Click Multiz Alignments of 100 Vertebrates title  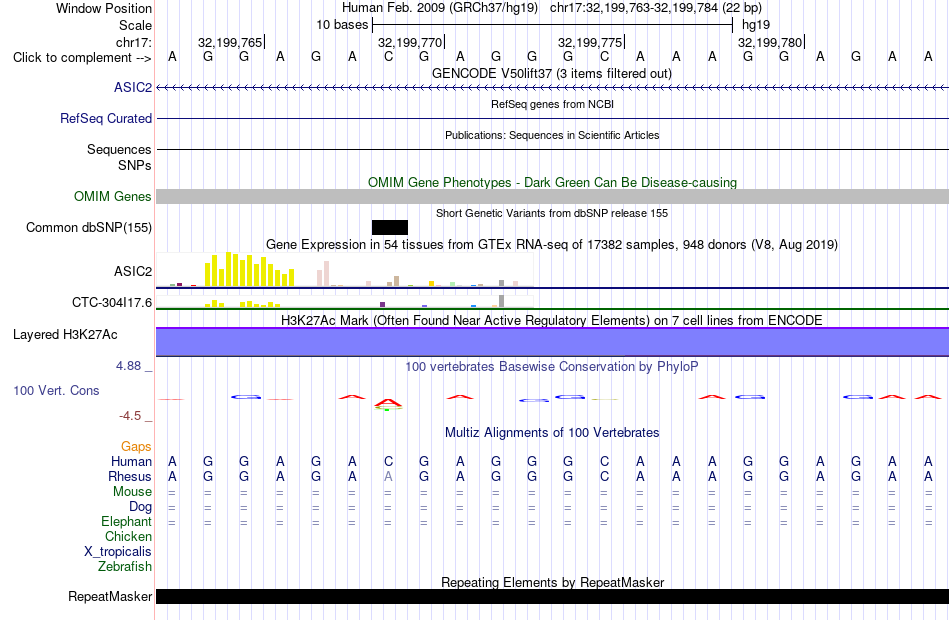(x=552, y=433)
